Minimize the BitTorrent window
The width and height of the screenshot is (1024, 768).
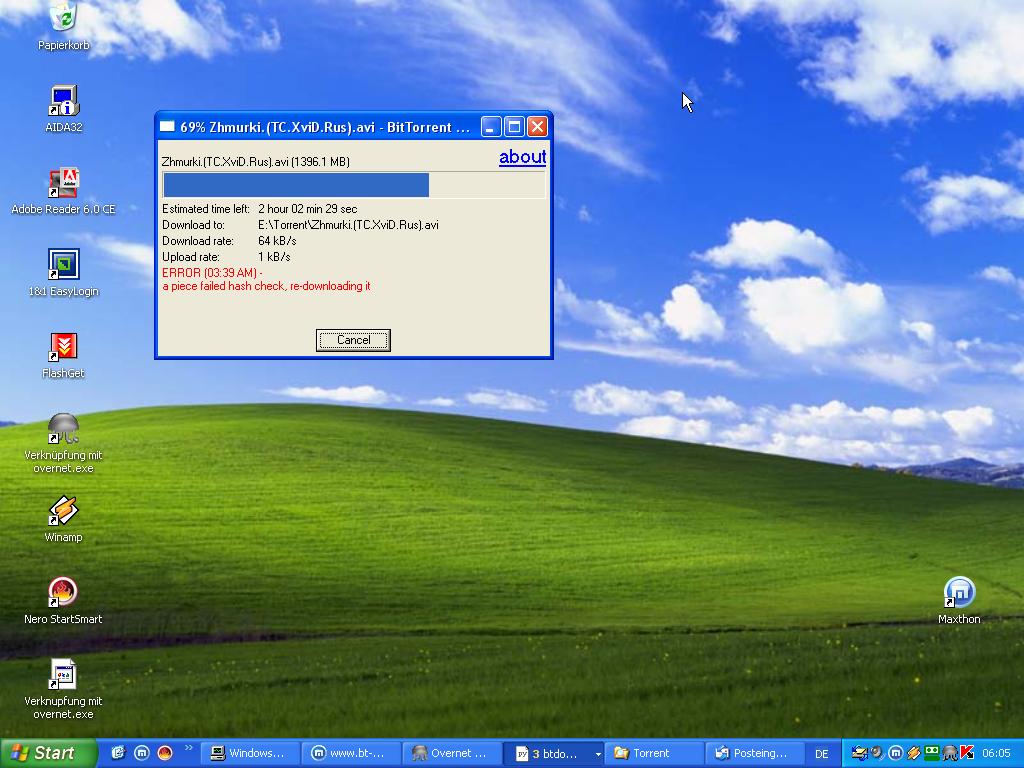[491, 127]
